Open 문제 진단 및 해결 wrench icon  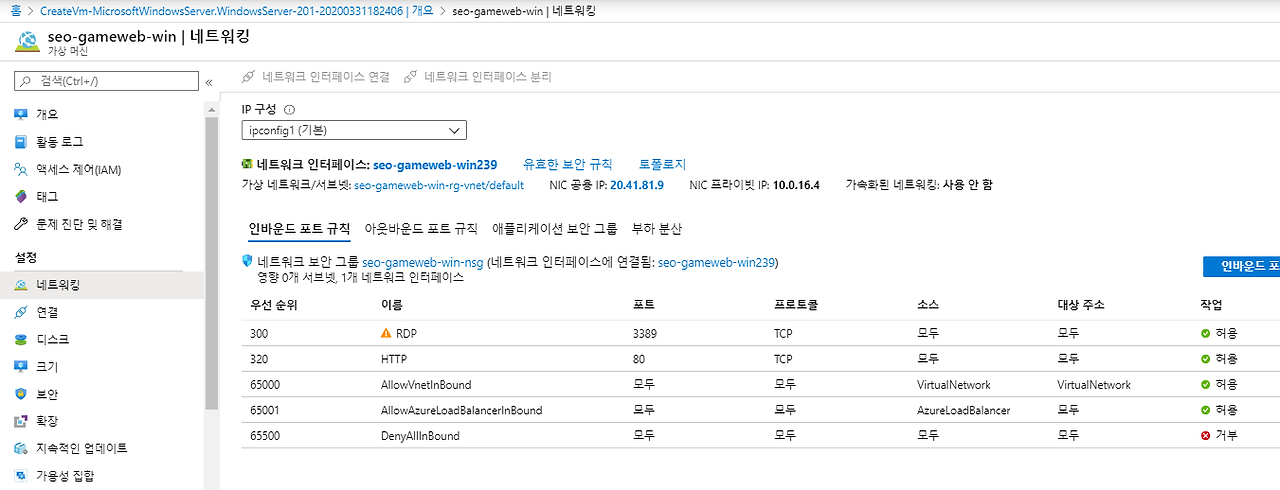(21, 224)
